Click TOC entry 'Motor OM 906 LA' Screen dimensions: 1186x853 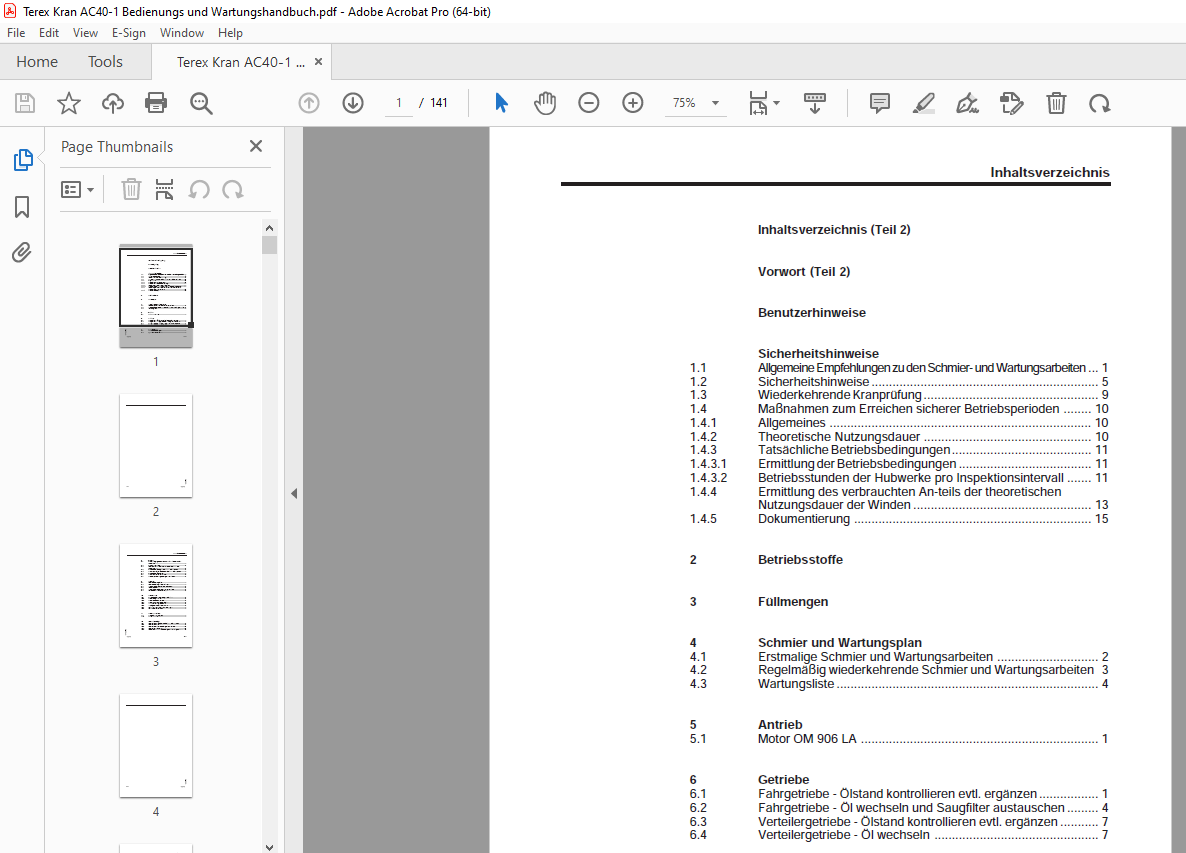pyautogui.click(x=807, y=739)
